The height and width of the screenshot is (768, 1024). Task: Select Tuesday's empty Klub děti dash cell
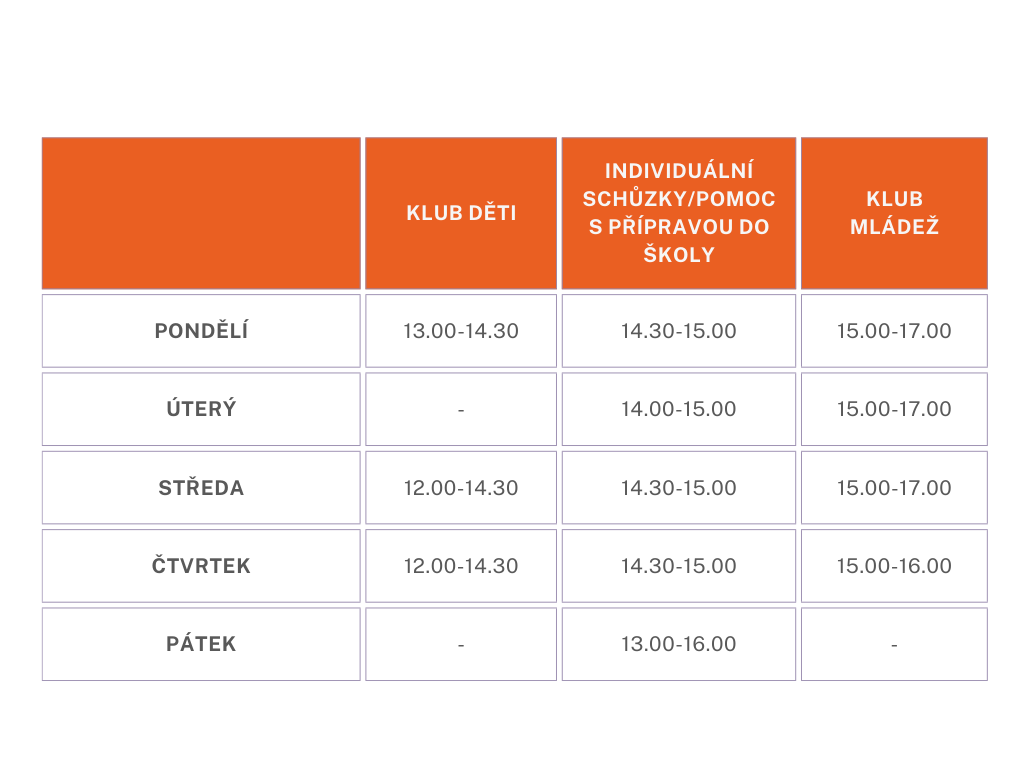(461, 409)
